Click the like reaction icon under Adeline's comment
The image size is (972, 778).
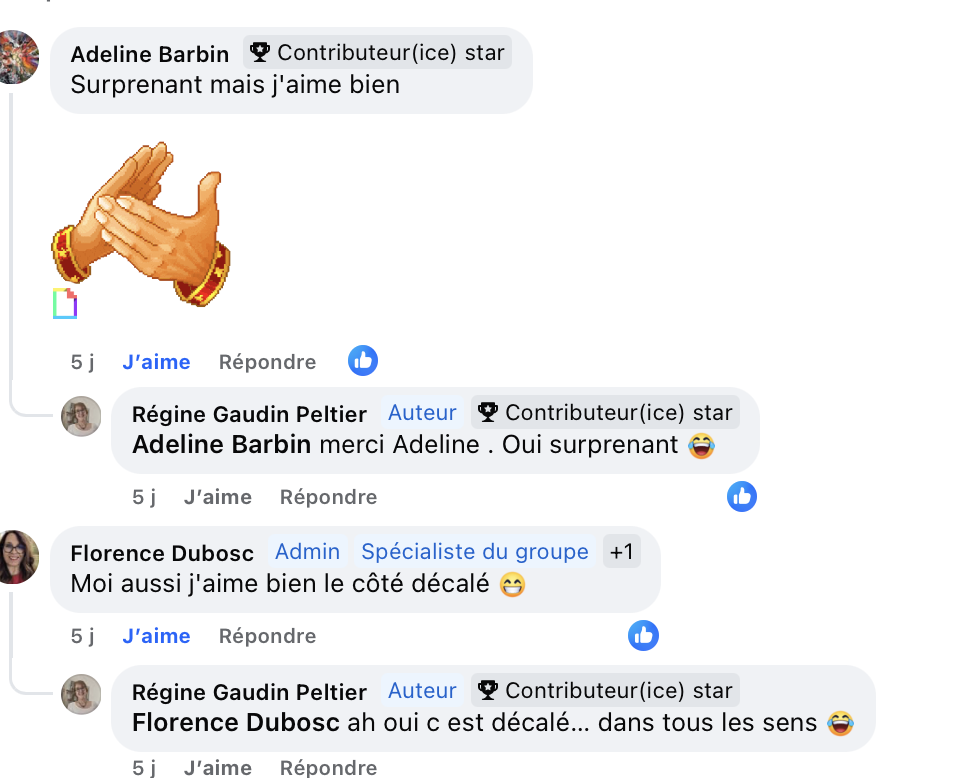pos(363,361)
